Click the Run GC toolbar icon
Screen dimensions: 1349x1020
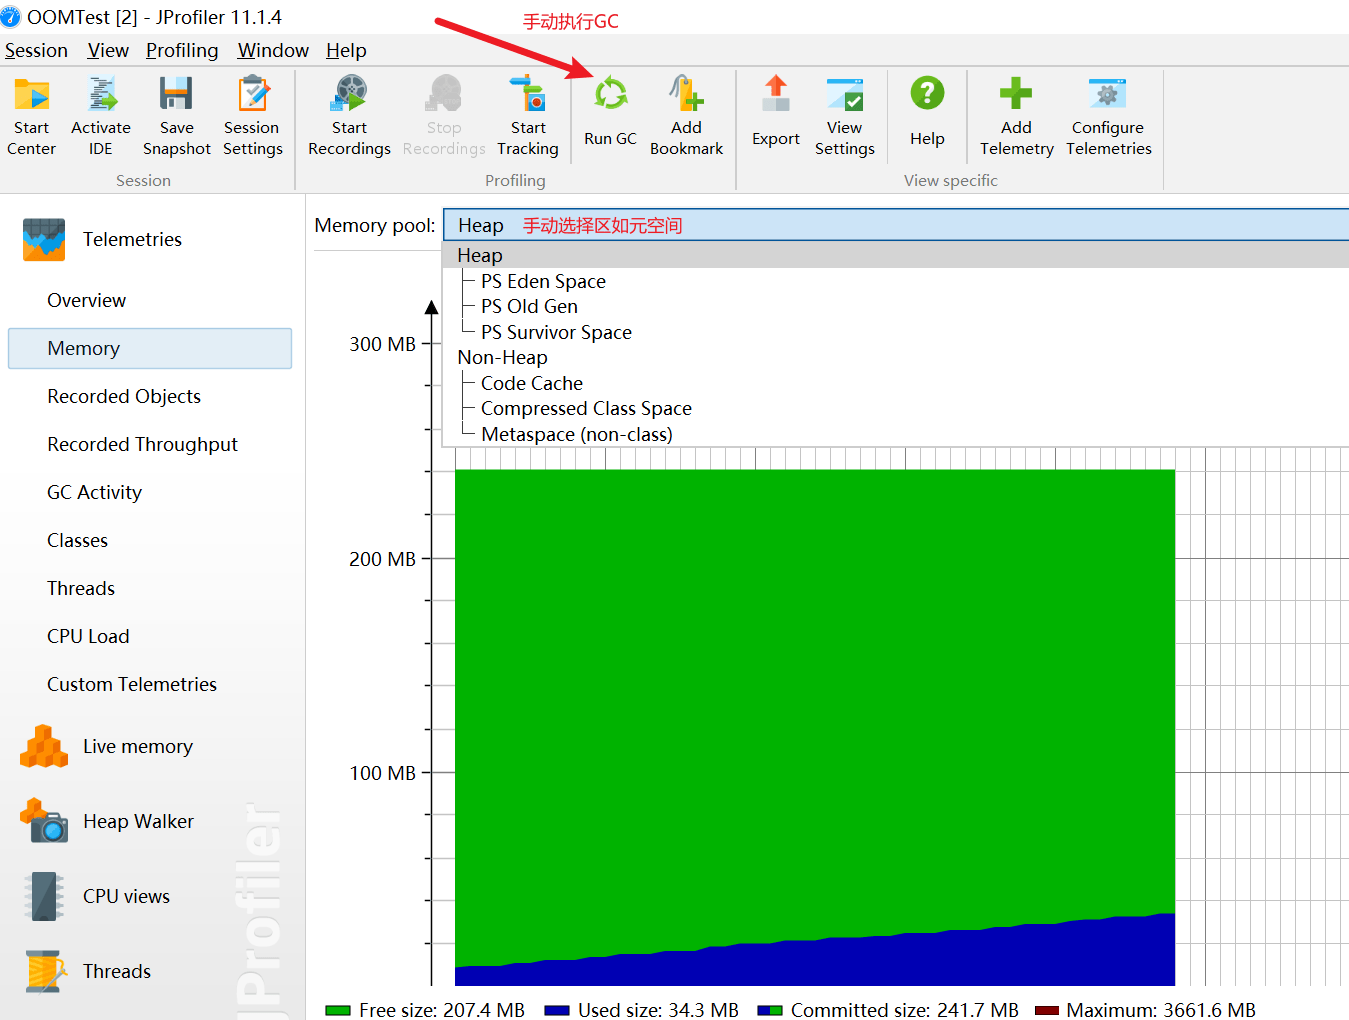[x=610, y=96]
